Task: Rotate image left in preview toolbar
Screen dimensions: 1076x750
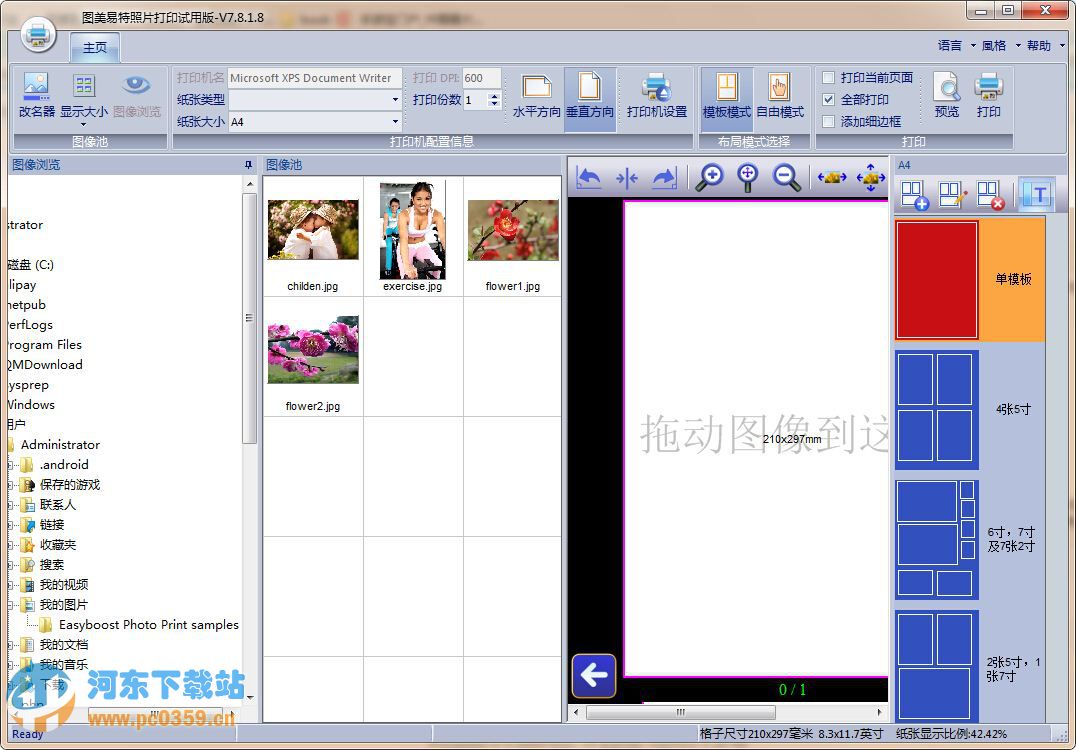Action: (x=589, y=178)
